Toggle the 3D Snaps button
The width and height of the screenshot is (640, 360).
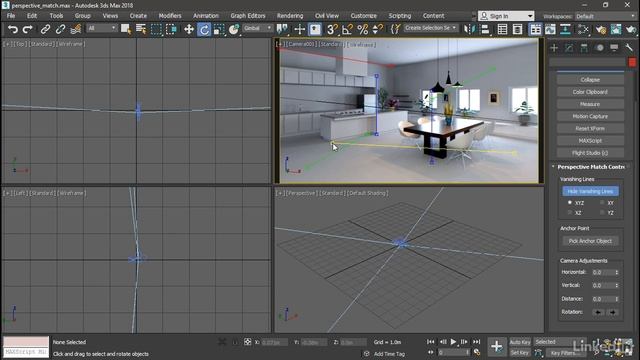332,29
